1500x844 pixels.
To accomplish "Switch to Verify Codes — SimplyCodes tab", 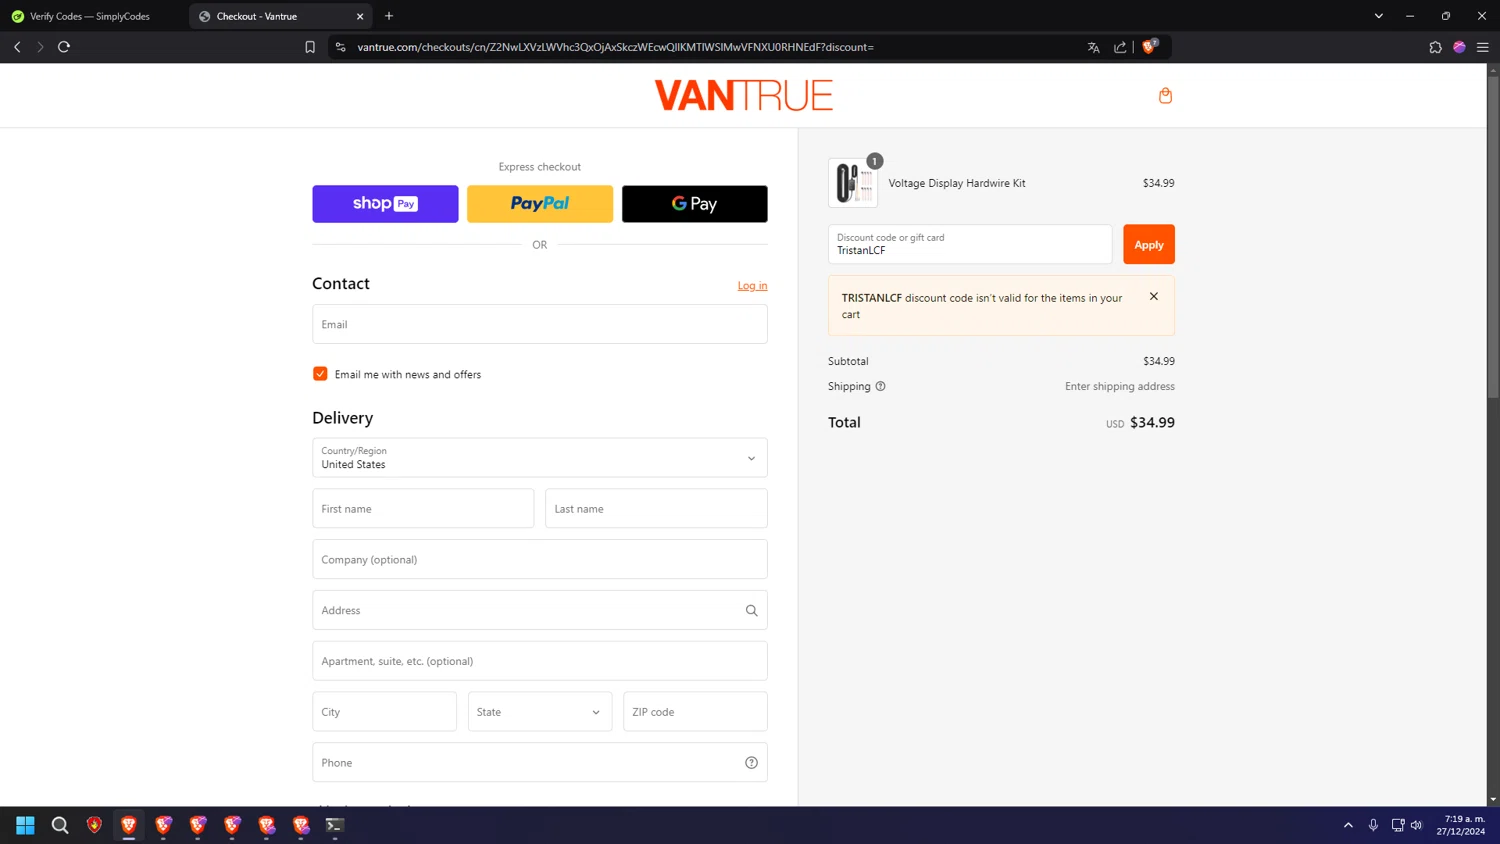I will [x=90, y=16].
